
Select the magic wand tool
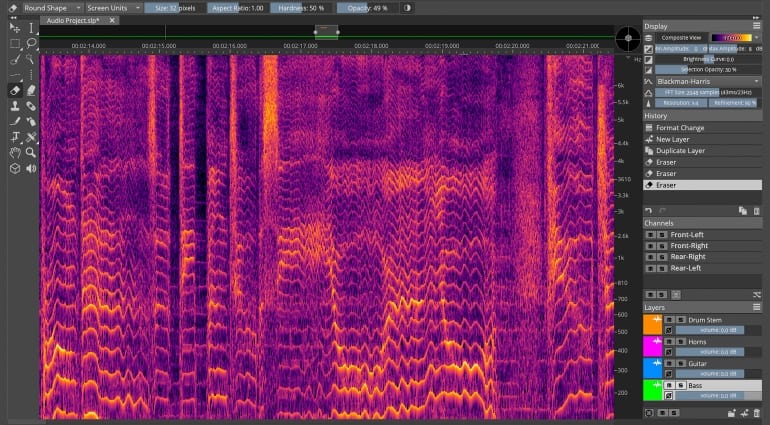click(31, 59)
